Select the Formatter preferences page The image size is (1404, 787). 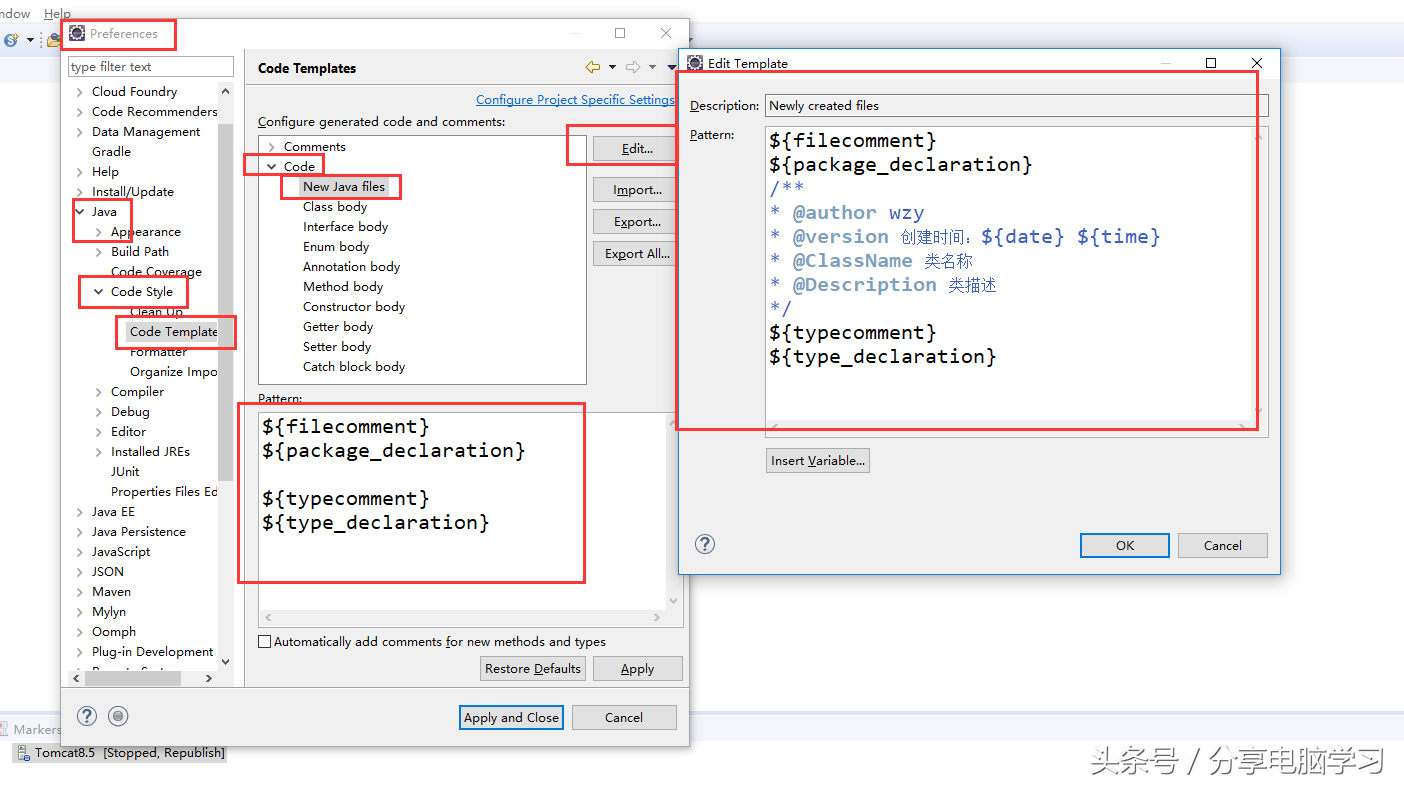(158, 352)
